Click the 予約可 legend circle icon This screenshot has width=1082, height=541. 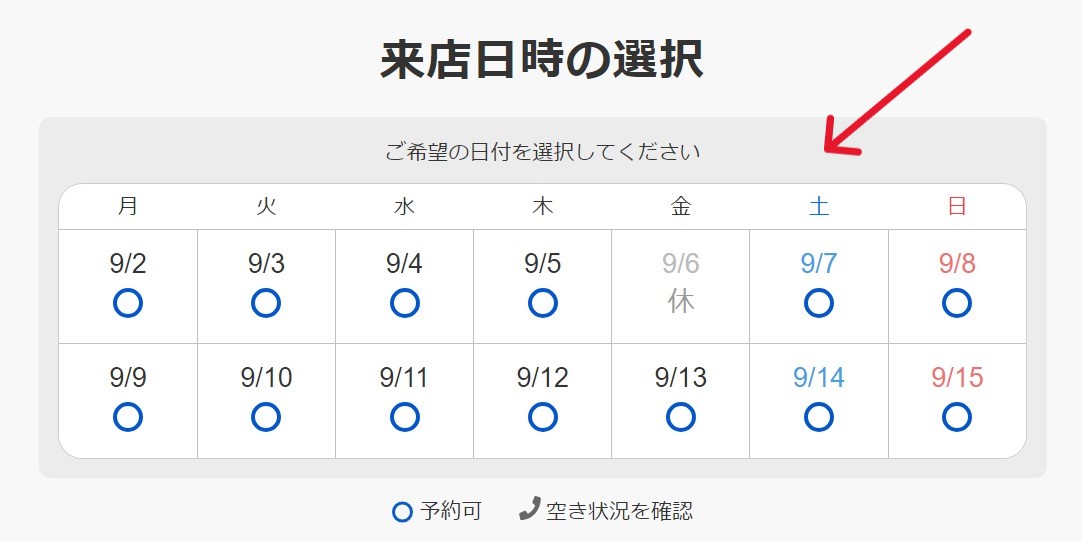click(402, 512)
